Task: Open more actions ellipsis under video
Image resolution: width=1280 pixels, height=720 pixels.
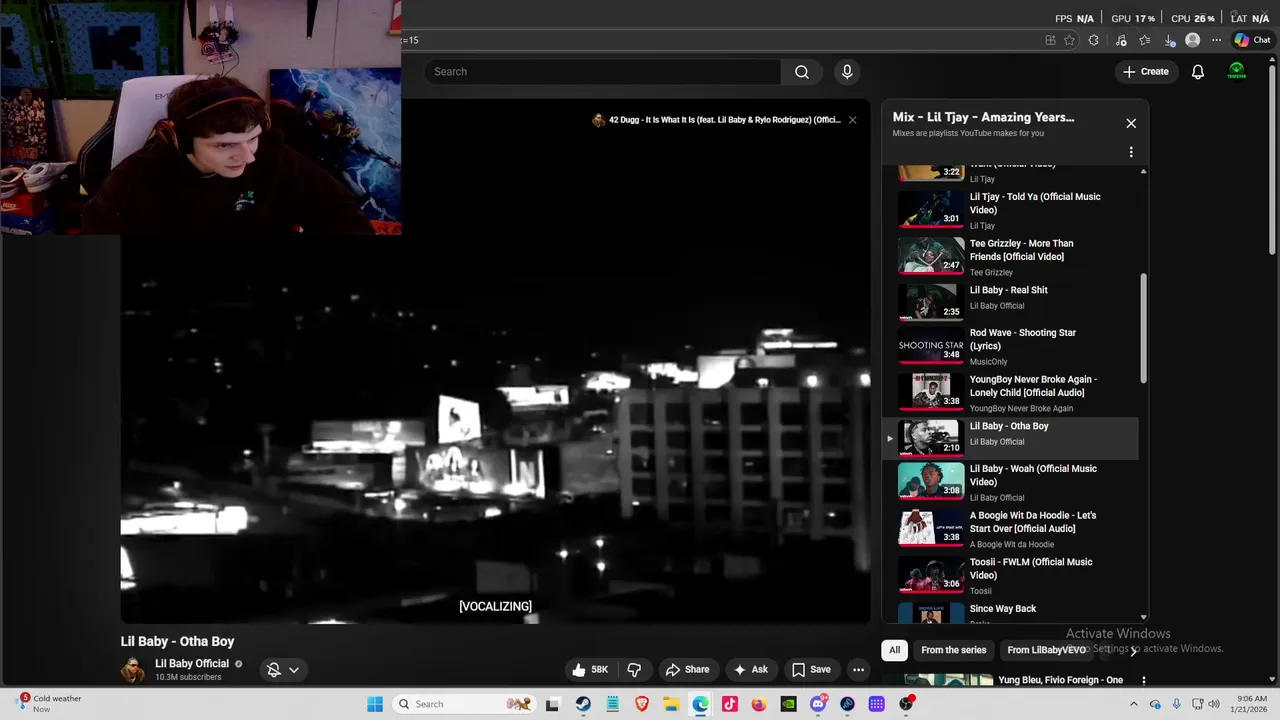Action: click(x=858, y=670)
